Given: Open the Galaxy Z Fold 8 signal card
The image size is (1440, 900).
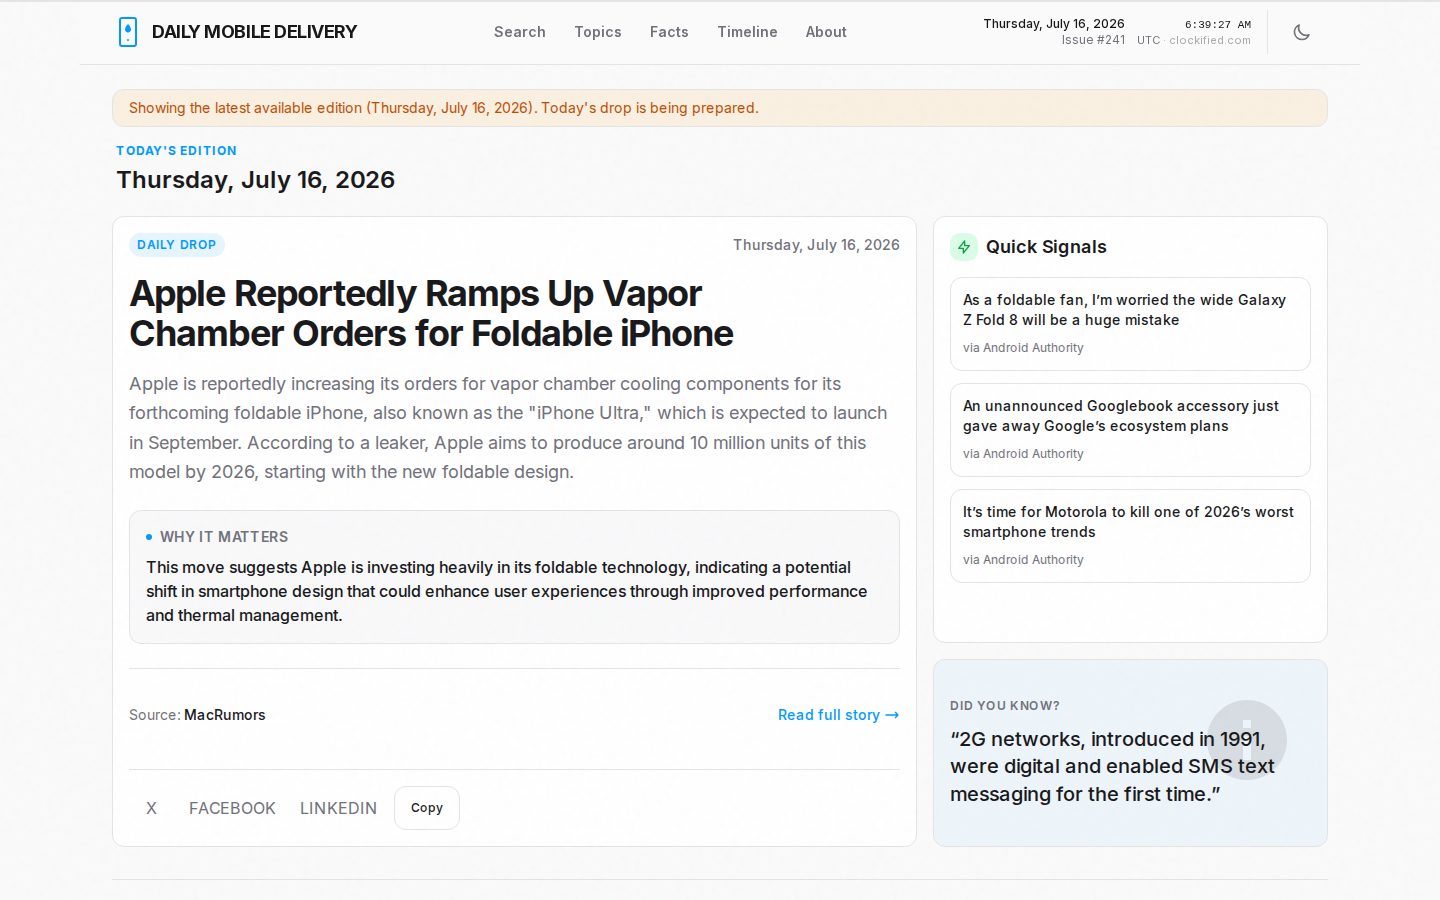Looking at the screenshot, I should pos(1130,324).
